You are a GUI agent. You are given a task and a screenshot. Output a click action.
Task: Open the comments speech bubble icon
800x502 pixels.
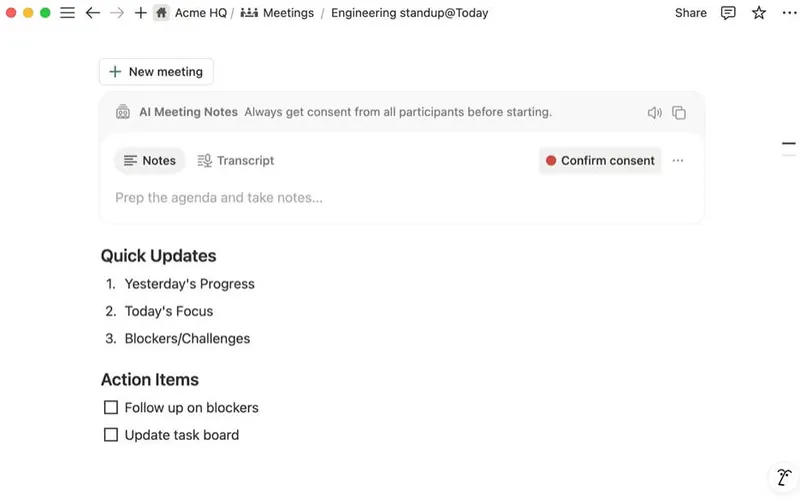point(729,13)
